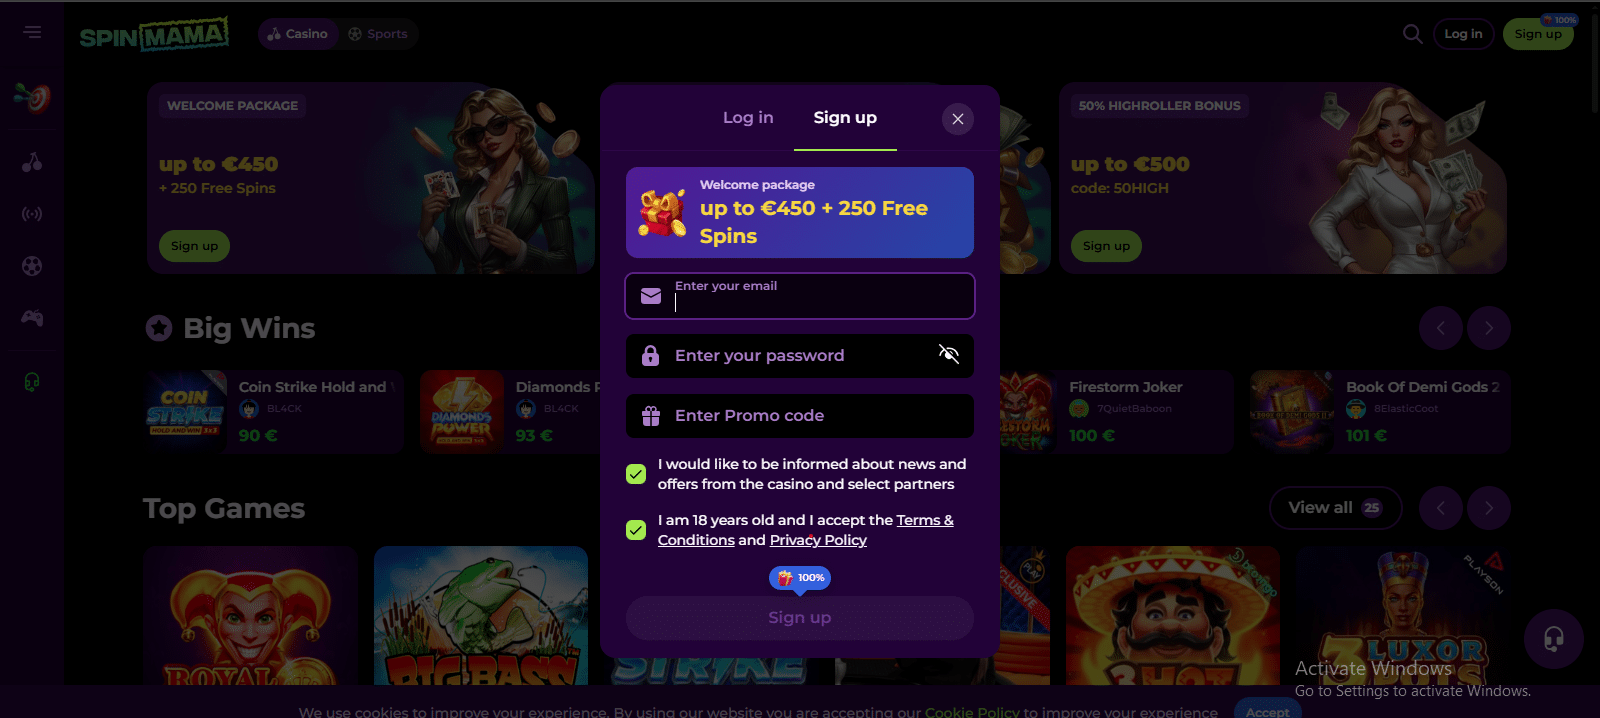Show next Big Wins with right chevron
Screen dimensions: 1600x718
pos(1489,328)
